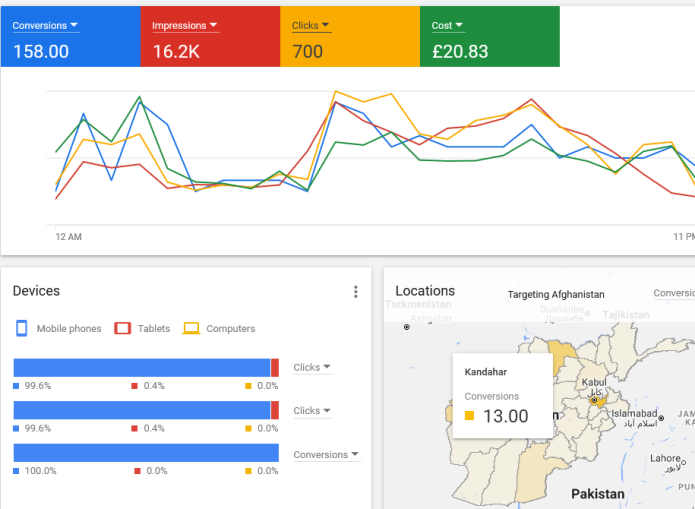Select the blue Conversions scorecard tile
695x509 pixels.
point(70,36)
